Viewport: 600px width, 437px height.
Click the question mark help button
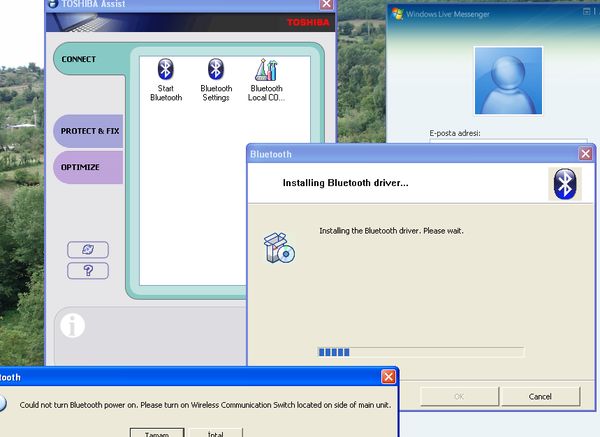tap(88, 271)
